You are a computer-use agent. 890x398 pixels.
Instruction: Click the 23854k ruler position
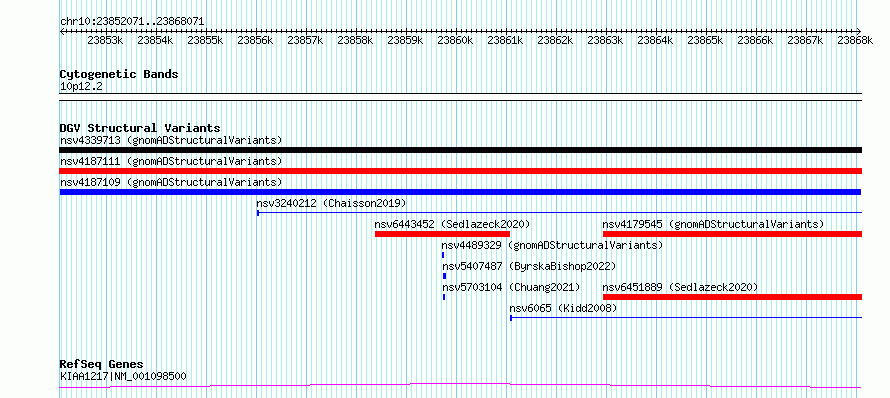pyautogui.click(x=156, y=40)
